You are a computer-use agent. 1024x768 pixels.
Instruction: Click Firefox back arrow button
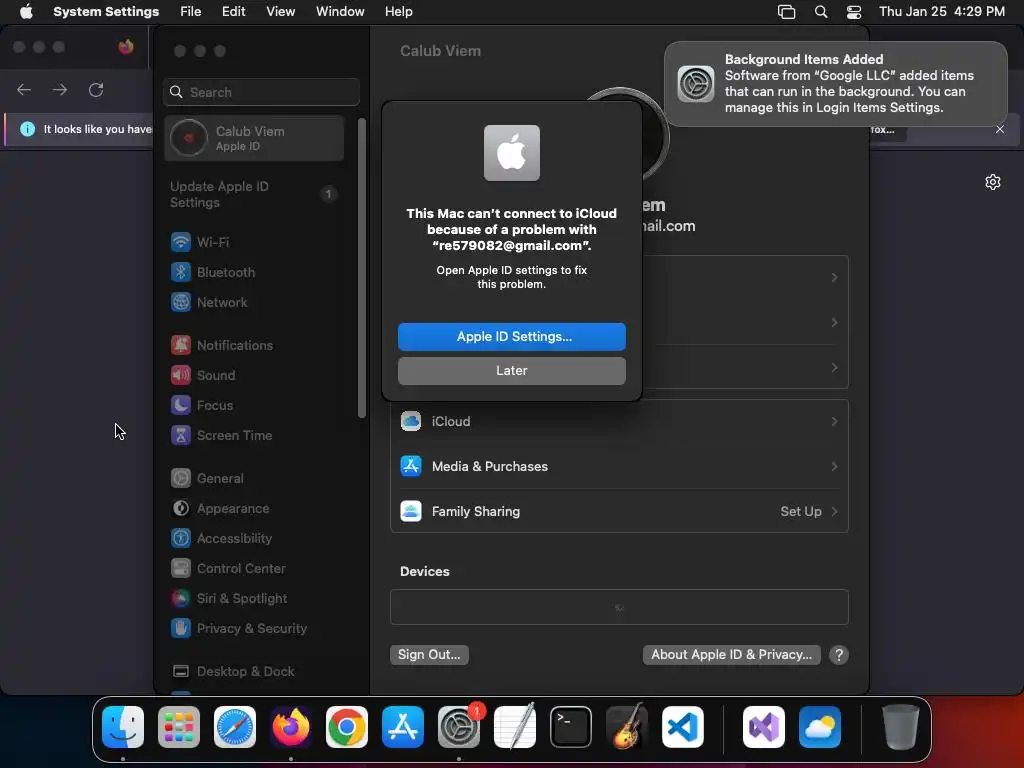point(24,90)
